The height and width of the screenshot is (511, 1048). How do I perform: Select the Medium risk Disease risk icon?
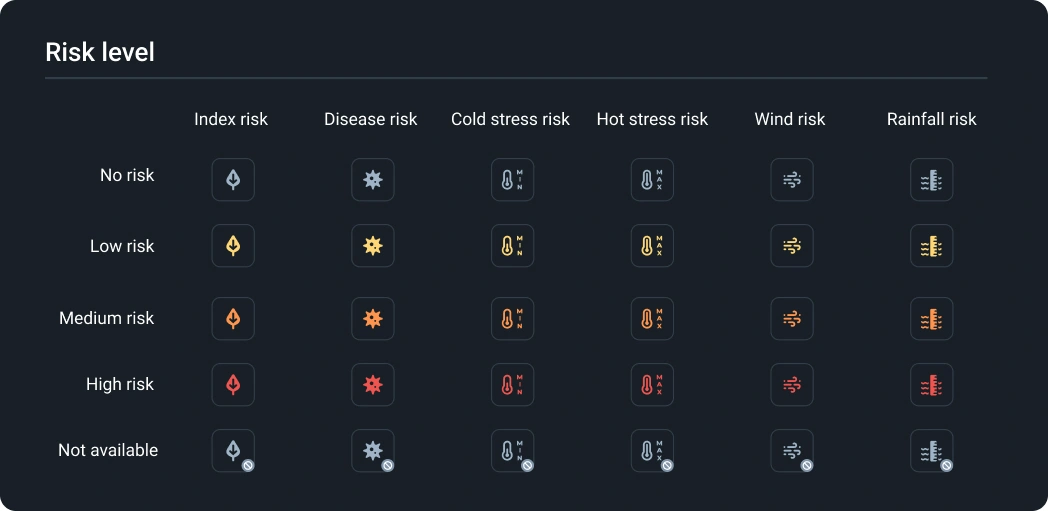373,319
